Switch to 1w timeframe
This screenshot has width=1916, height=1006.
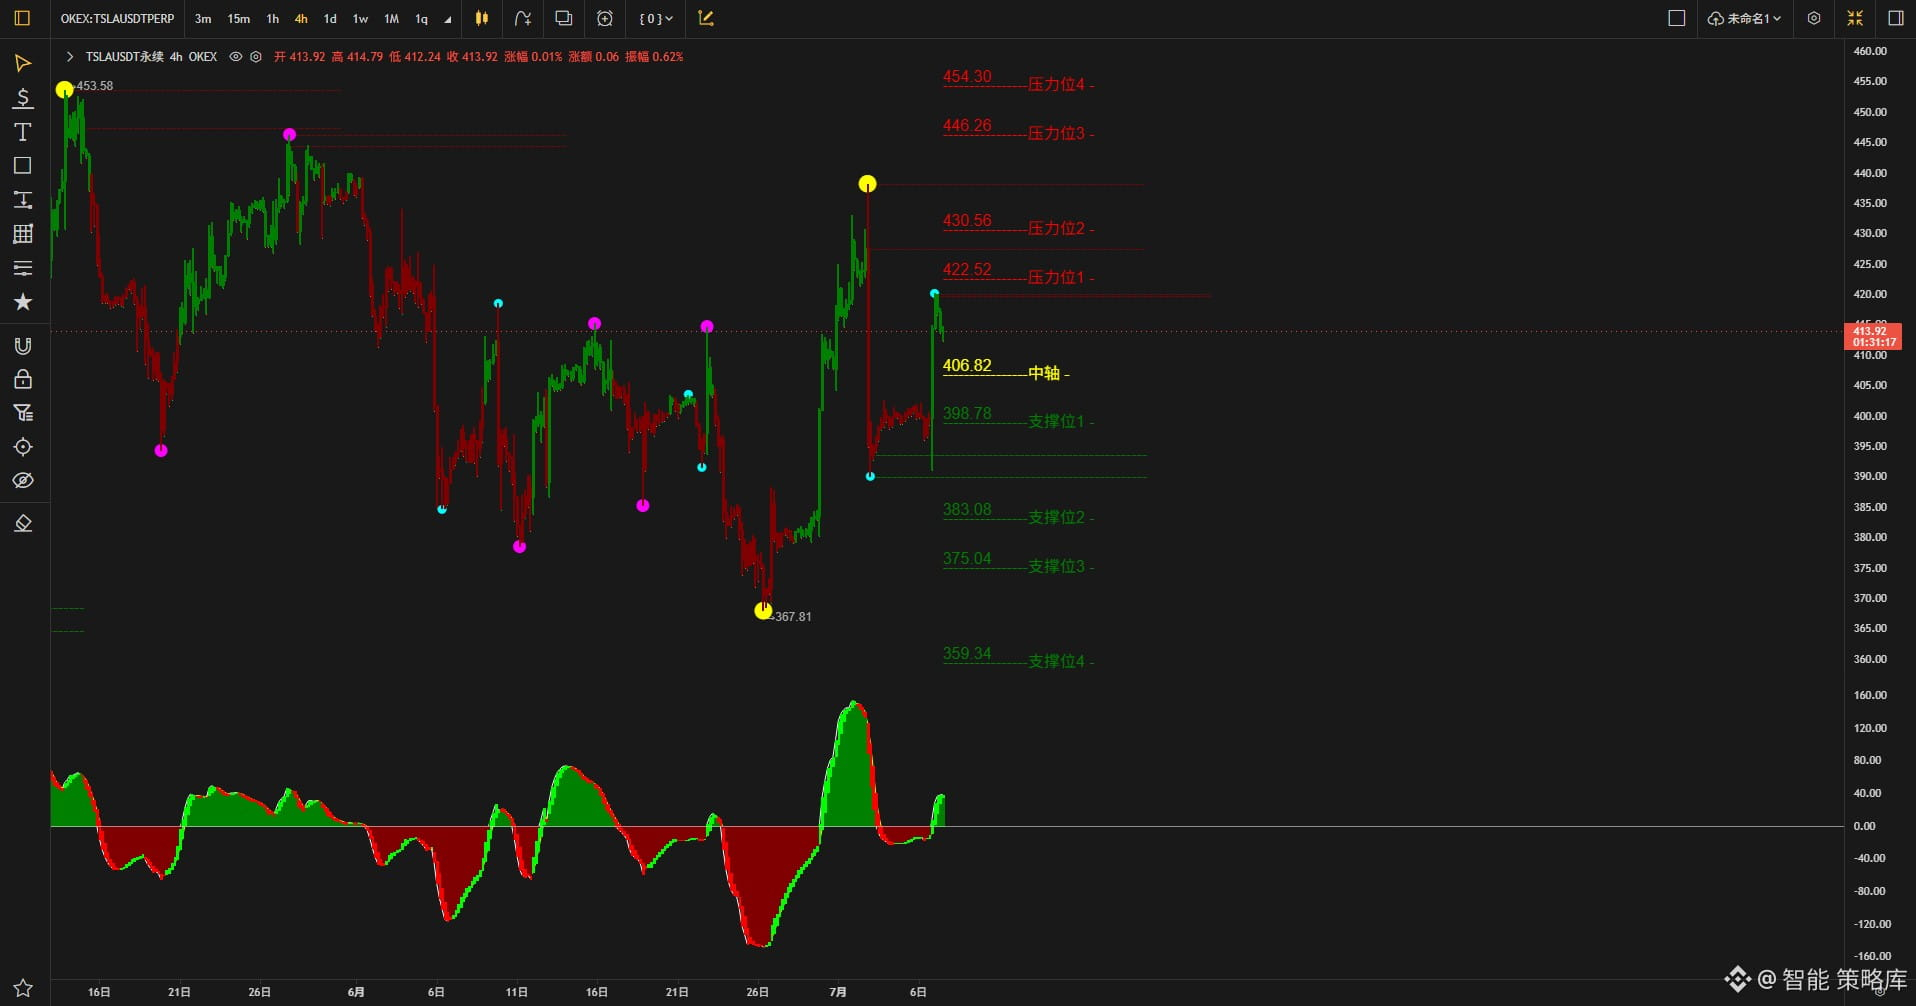click(360, 19)
